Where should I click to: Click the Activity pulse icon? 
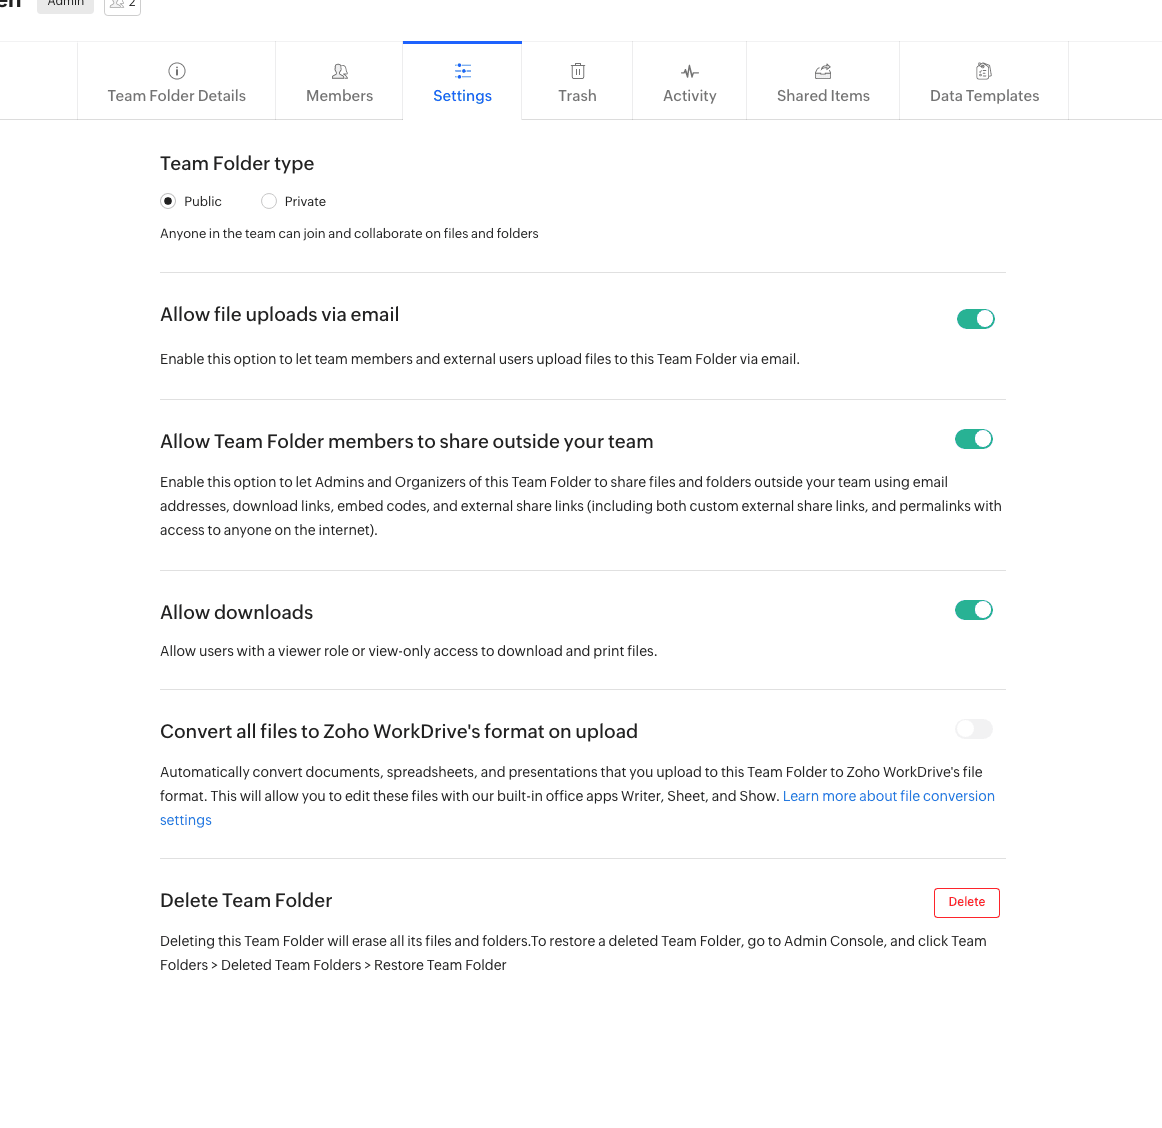pyautogui.click(x=690, y=71)
